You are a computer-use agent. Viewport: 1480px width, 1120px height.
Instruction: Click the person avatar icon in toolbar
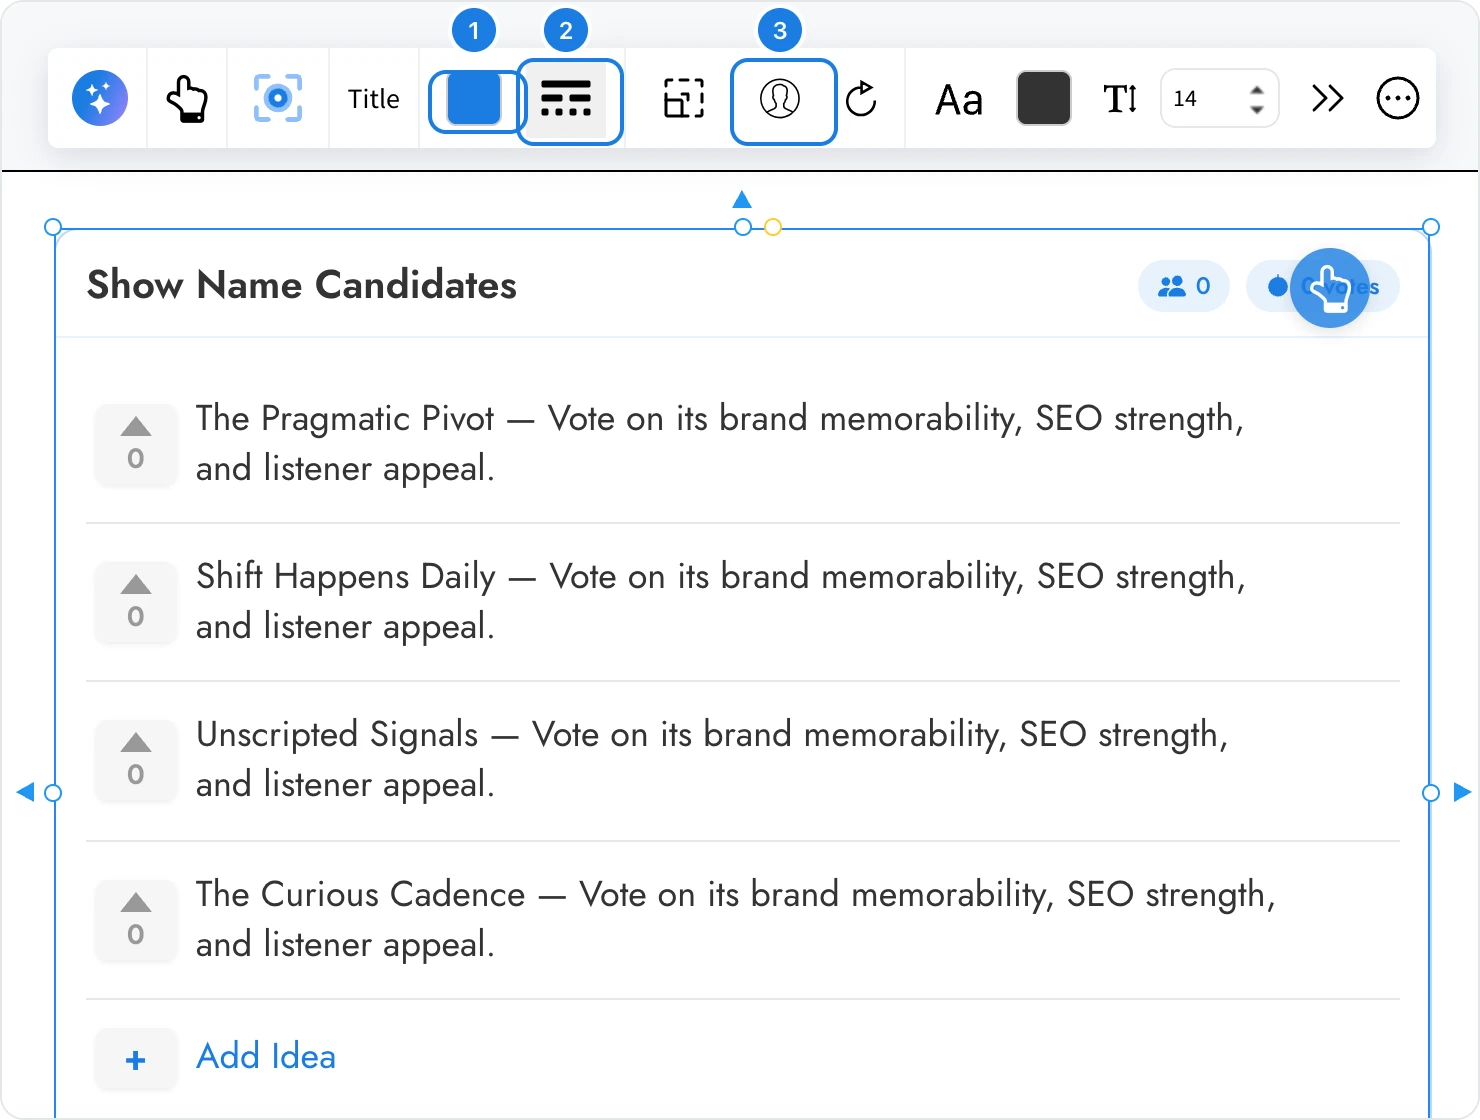pyautogui.click(x=780, y=99)
